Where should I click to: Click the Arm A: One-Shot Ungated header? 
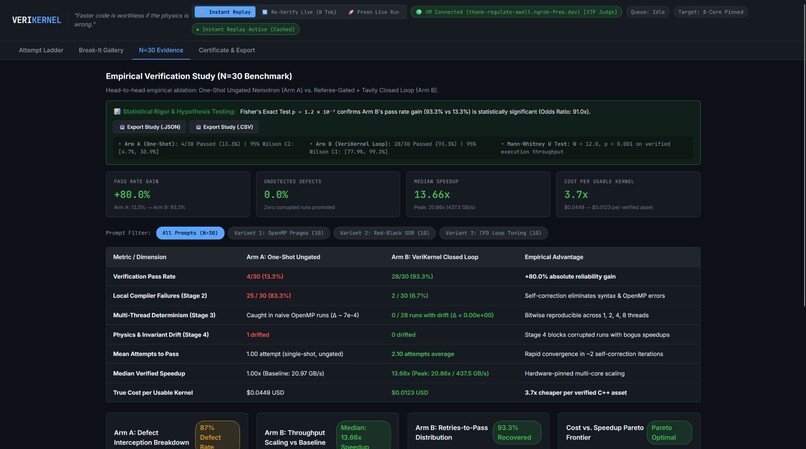point(283,257)
